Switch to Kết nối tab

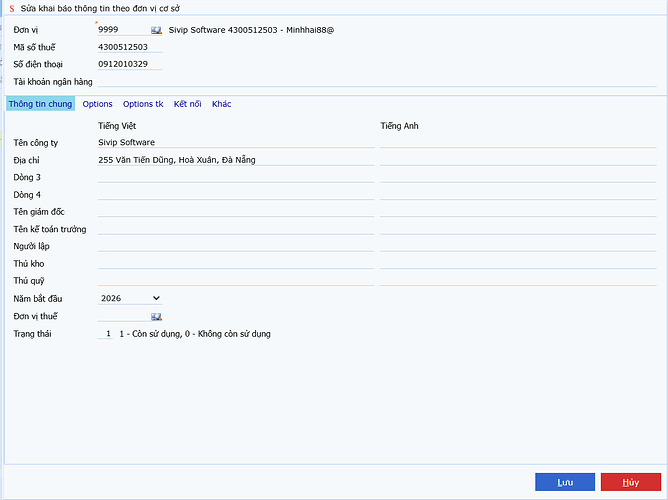coord(187,104)
